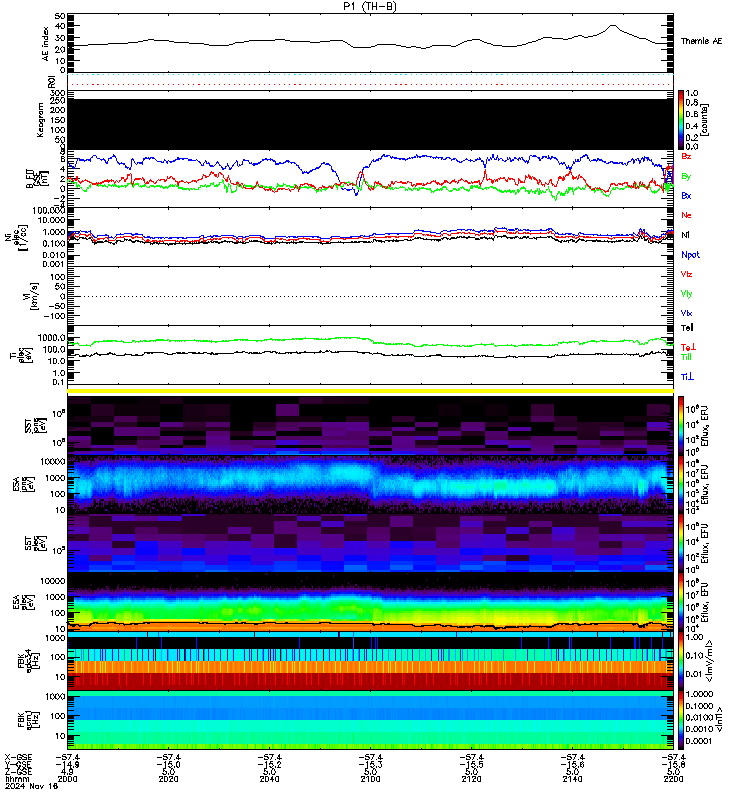750x800 pixels.
Task: Click the blue 'Bx' legend label
Action: tap(686, 196)
